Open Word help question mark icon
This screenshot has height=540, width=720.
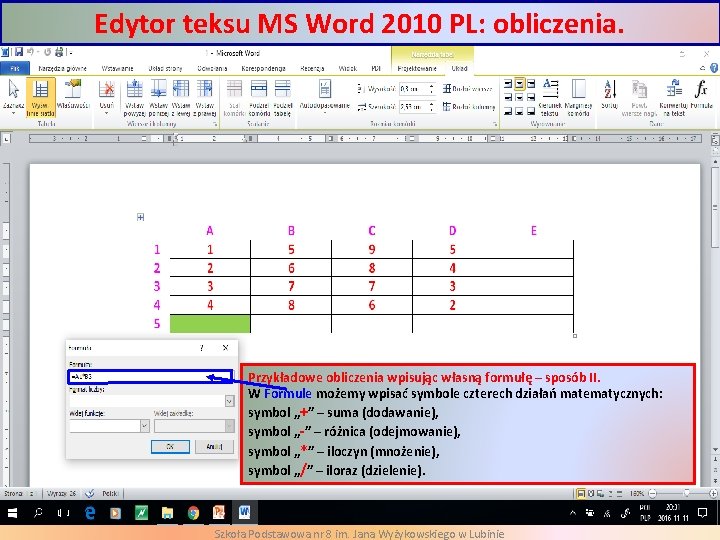pyautogui.click(x=714, y=68)
